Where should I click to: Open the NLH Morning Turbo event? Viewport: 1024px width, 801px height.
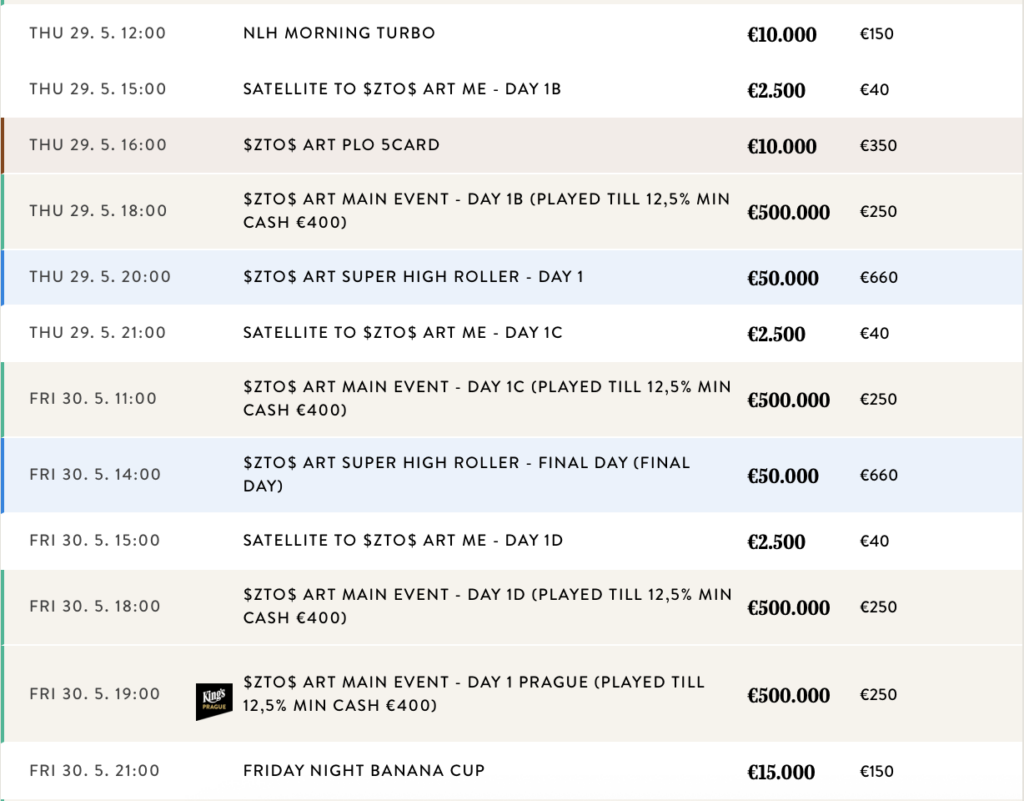tap(339, 33)
